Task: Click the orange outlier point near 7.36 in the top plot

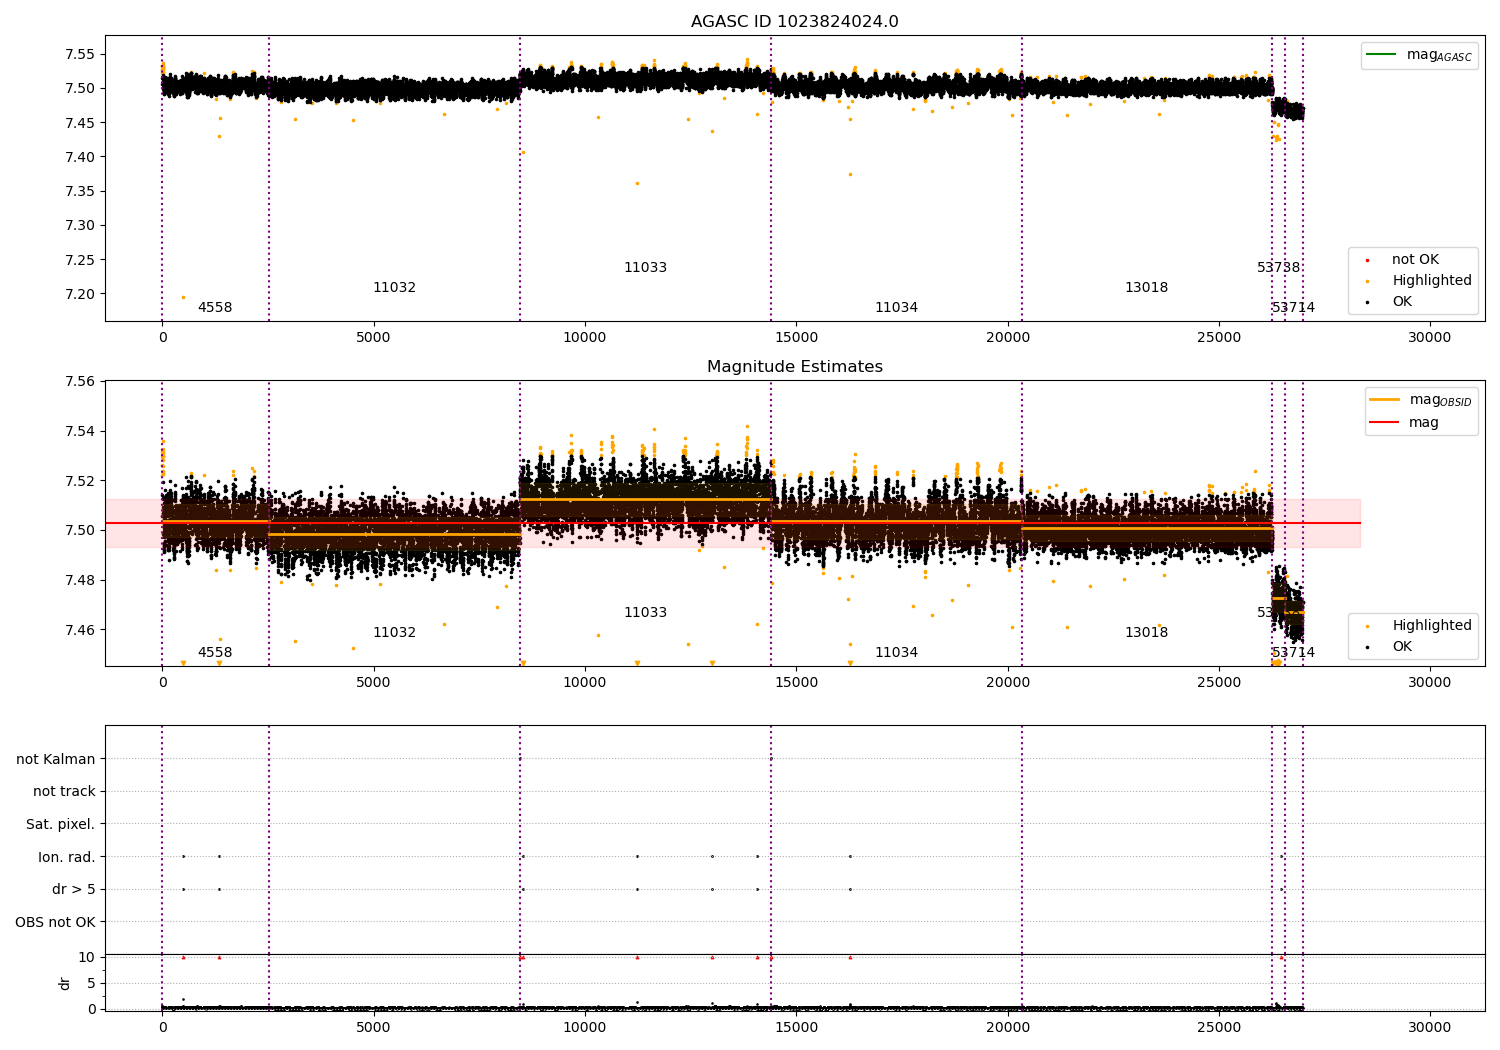Action: click(x=637, y=183)
